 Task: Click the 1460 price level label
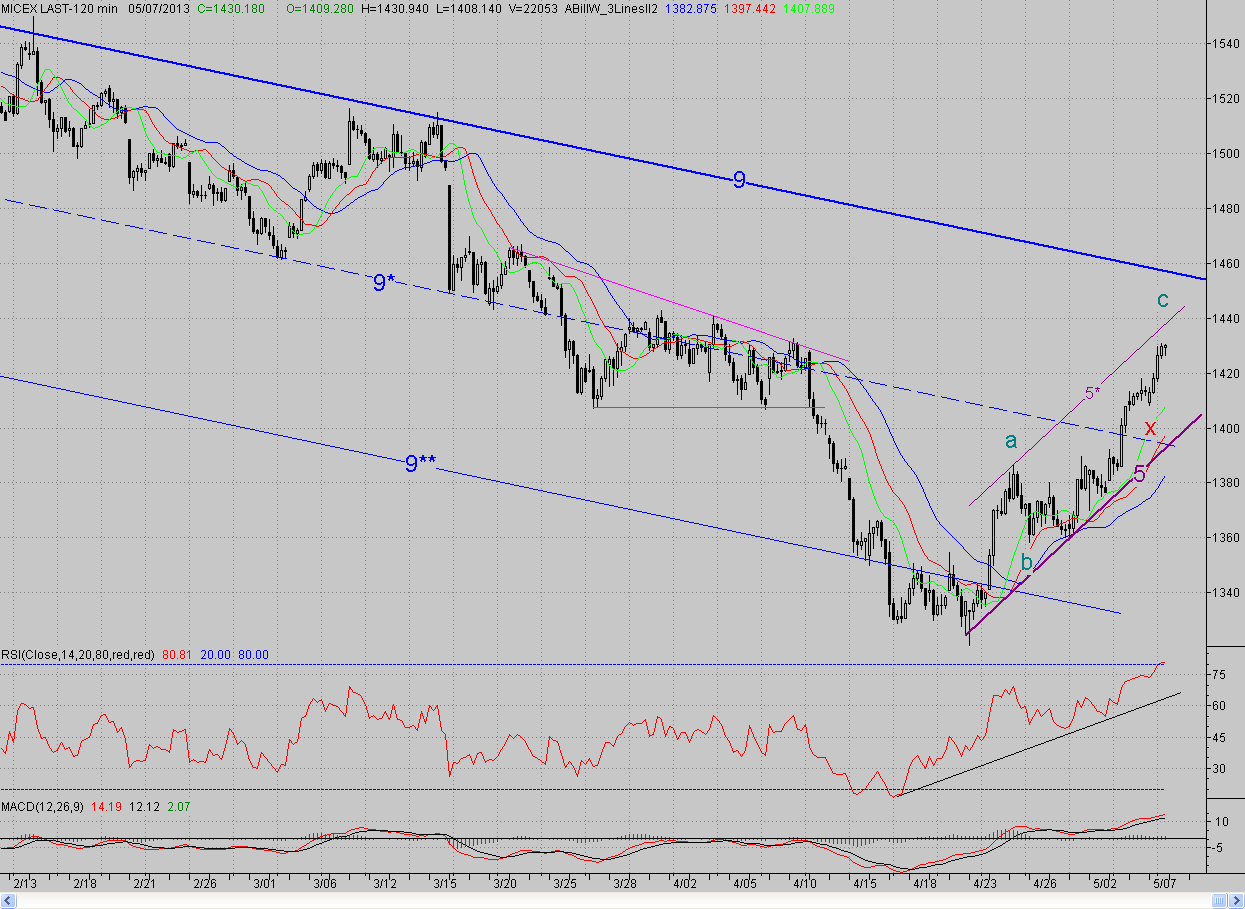point(1226,263)
